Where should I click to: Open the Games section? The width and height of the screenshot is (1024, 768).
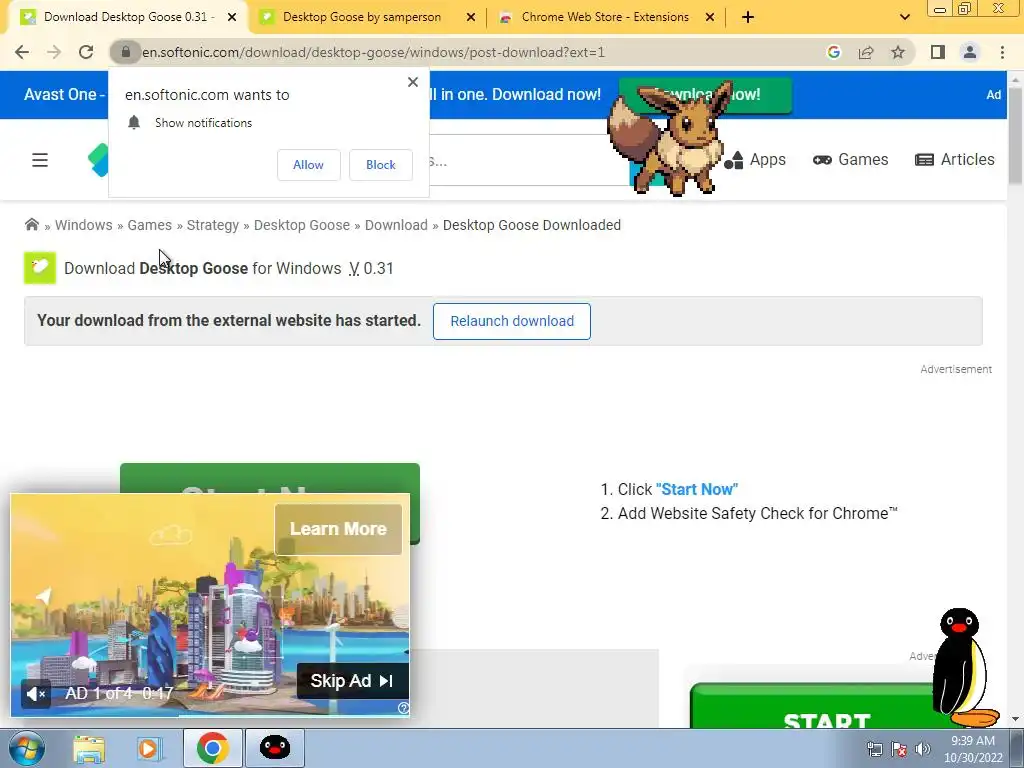coord(850,159)
